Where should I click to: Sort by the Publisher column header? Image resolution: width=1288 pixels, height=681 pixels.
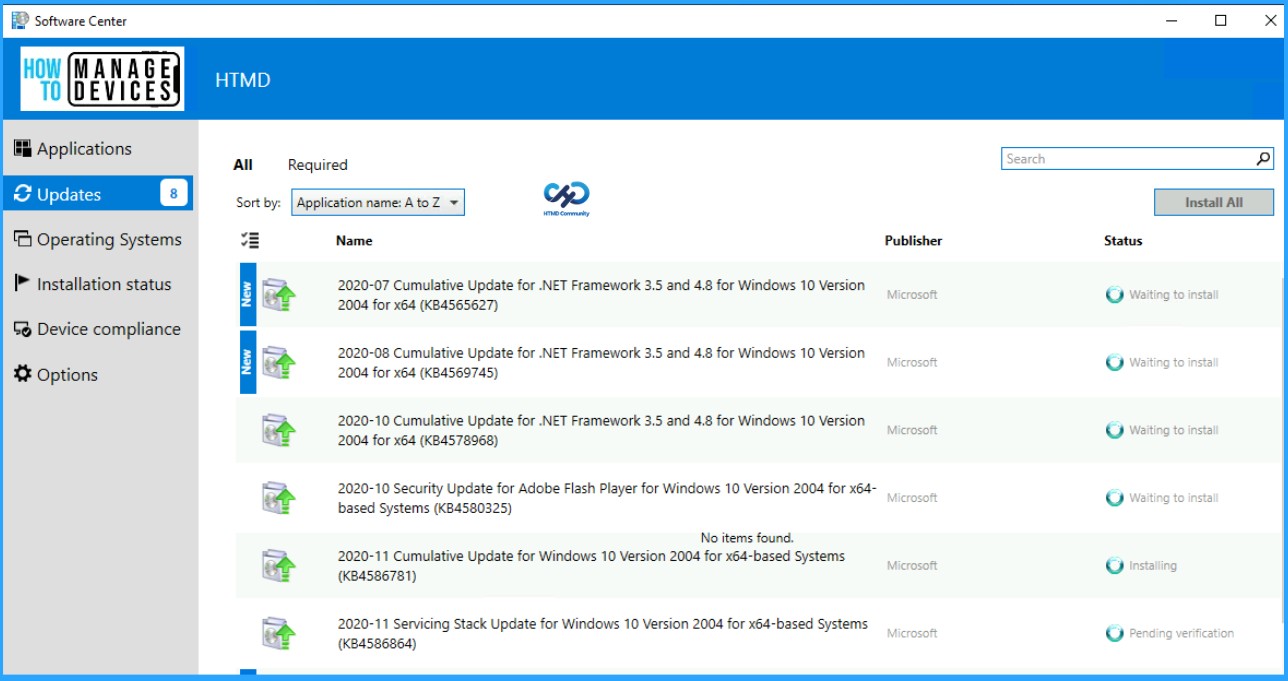(x=913, y=241)
